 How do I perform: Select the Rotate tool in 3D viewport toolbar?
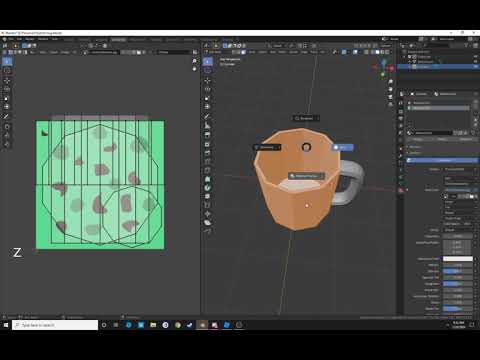tap(207, 89)
